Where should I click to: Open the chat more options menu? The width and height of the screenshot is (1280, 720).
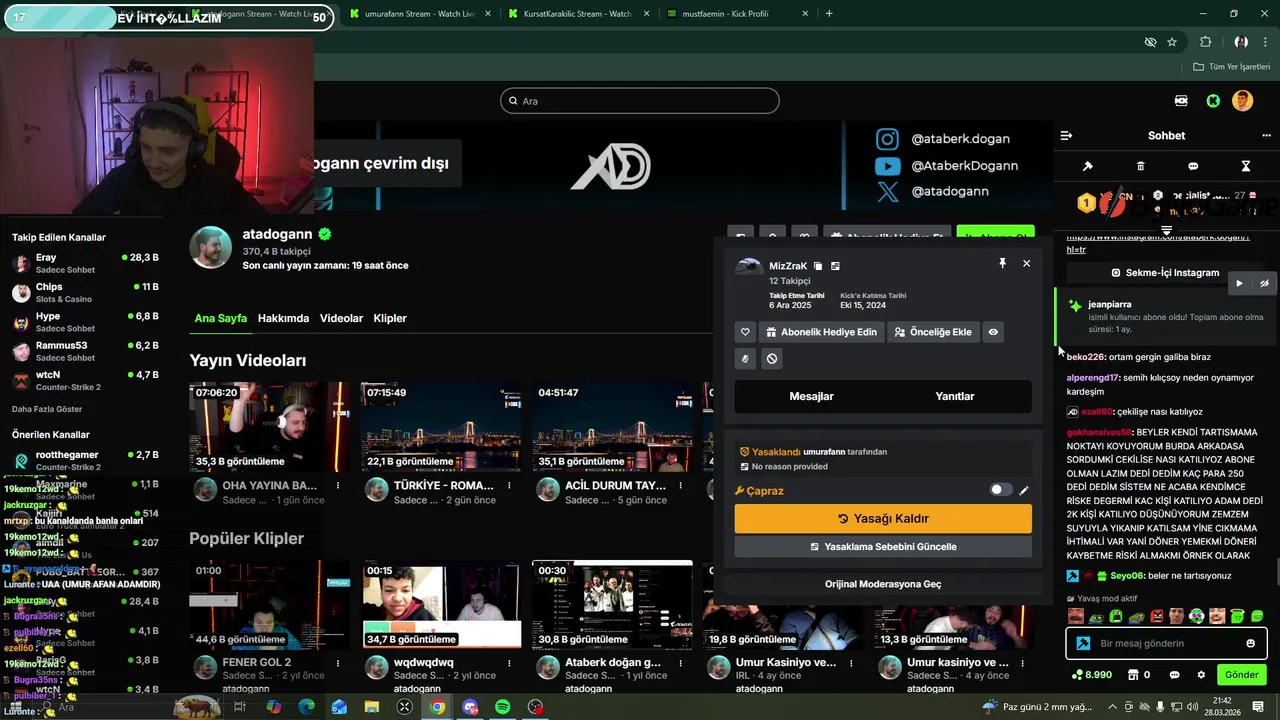(1266, 135)
